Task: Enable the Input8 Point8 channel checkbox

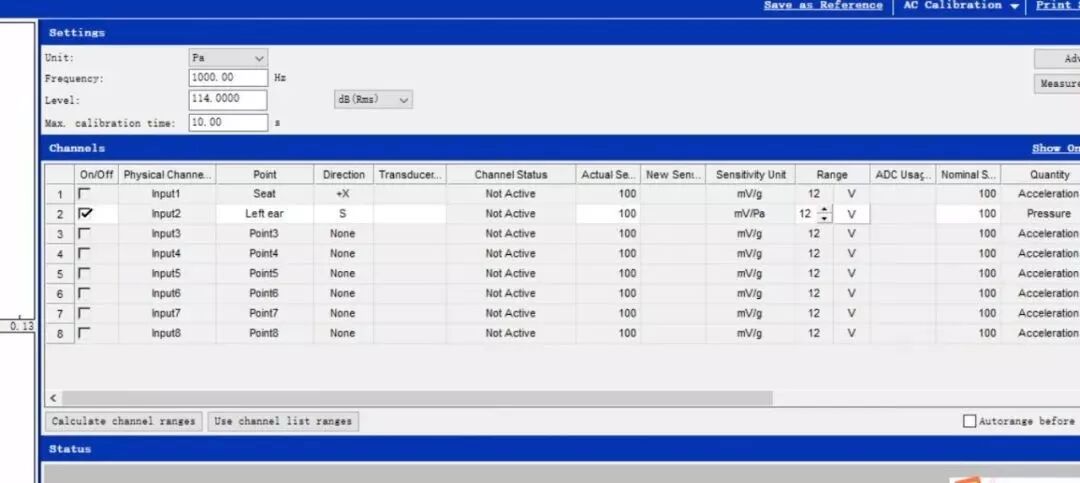Action: (x=84, y=333)
